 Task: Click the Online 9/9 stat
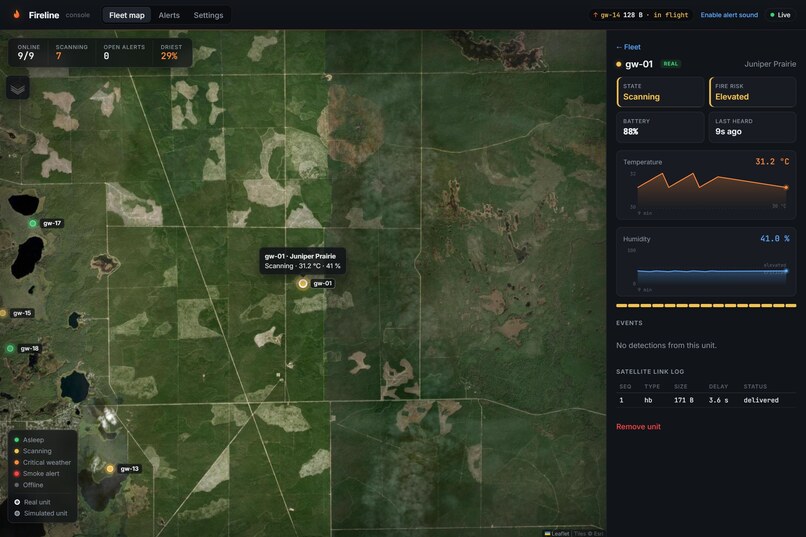click(x=28, y=52)
